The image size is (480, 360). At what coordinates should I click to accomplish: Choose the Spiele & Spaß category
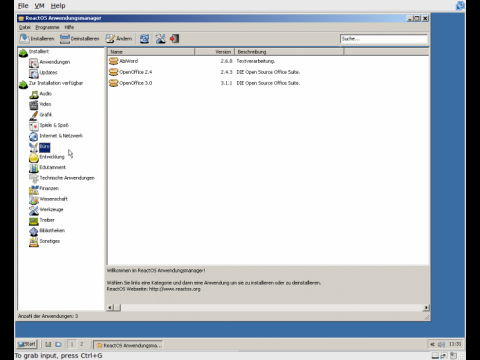tap(54, 125)
